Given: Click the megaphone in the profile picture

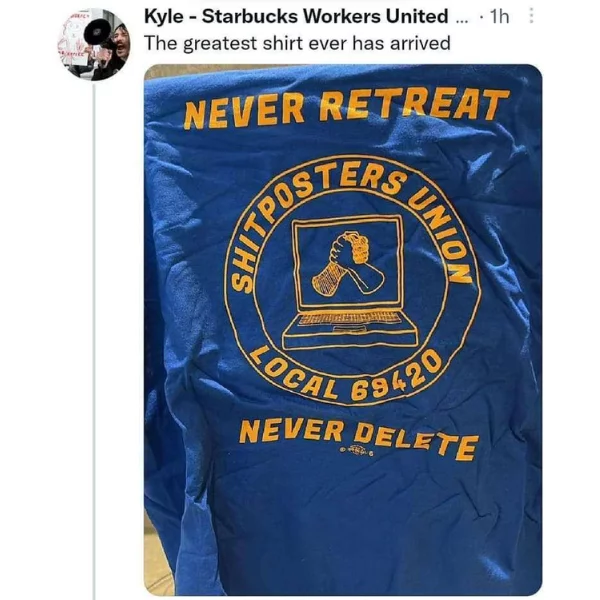Looking at the screenshot, I should tap(96, 33).
